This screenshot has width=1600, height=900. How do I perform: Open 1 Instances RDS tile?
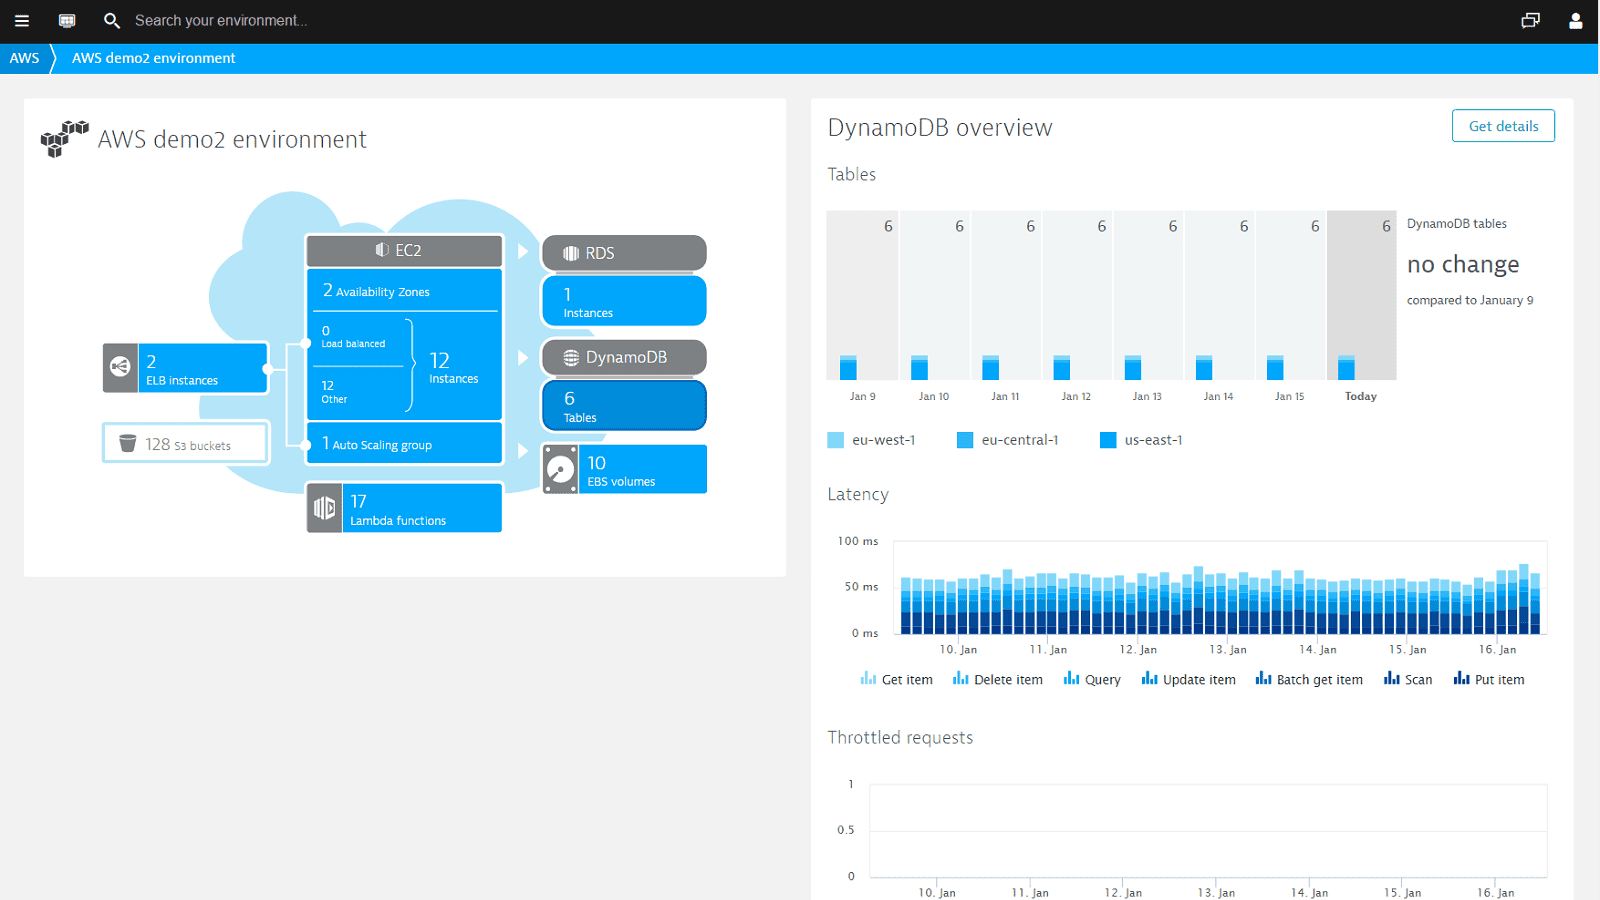click(624, 301)
